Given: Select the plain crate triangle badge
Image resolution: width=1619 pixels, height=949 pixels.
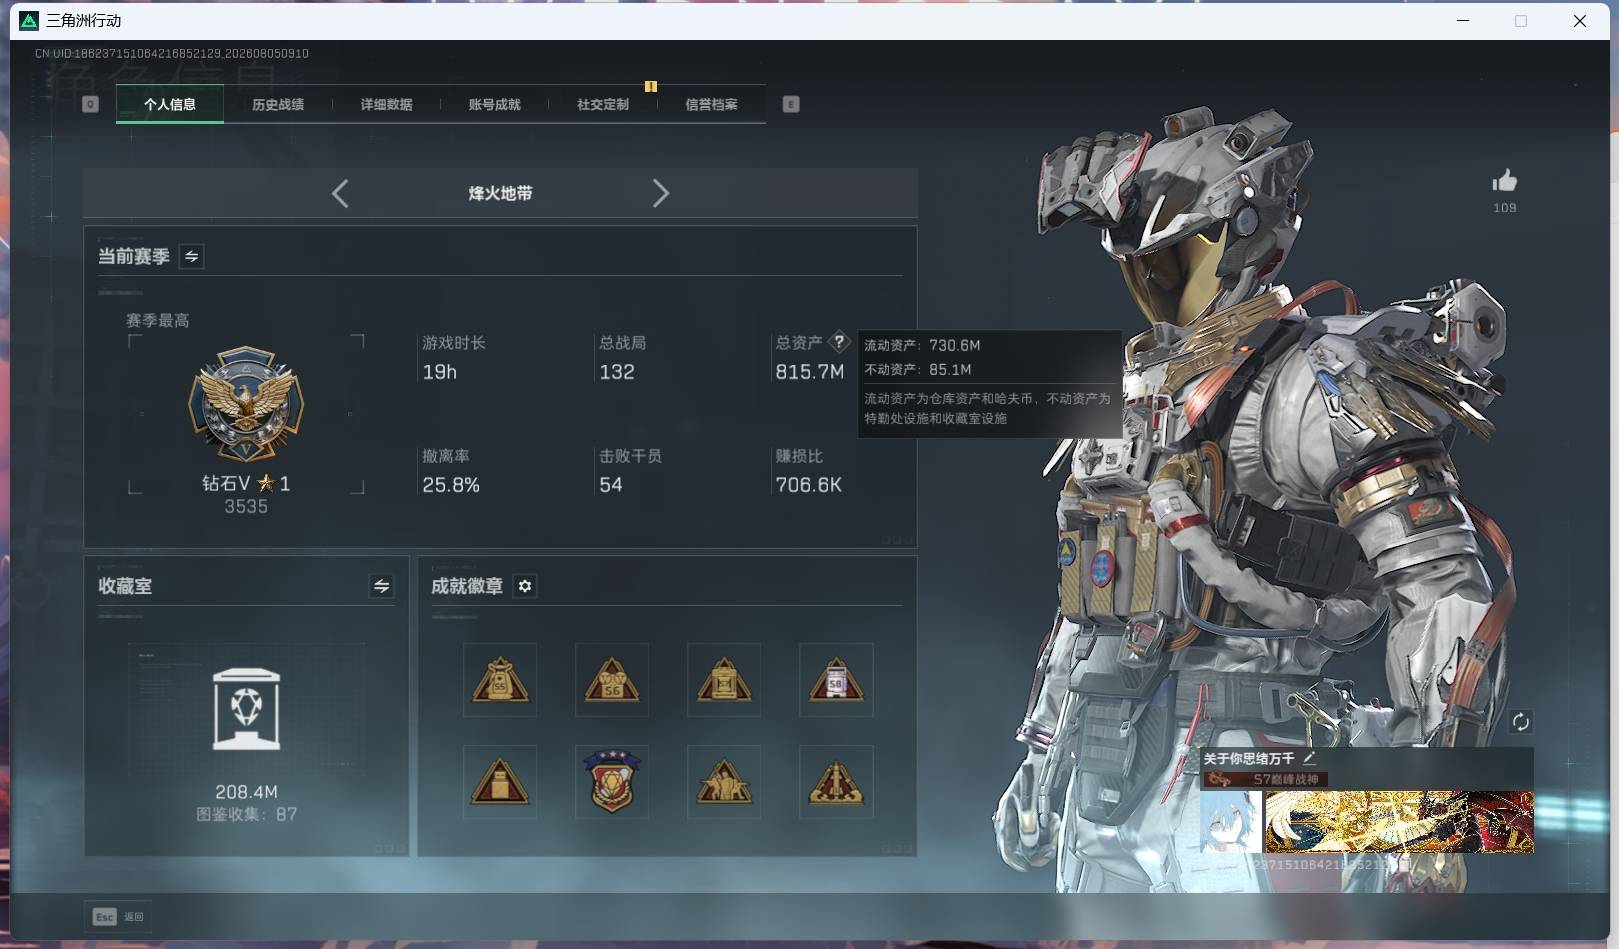Looking at the screenshot, I should click(500, 781).
